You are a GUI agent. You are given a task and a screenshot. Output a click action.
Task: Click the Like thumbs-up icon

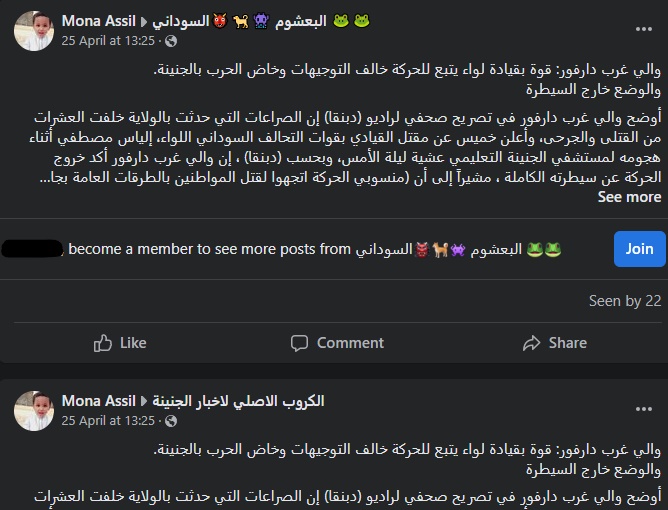point(103,342)
